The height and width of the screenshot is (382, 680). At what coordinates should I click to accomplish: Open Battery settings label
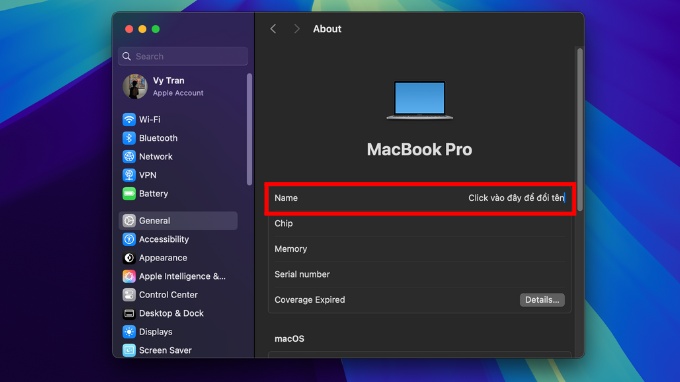pyautogui.click(x=154, y=194)
